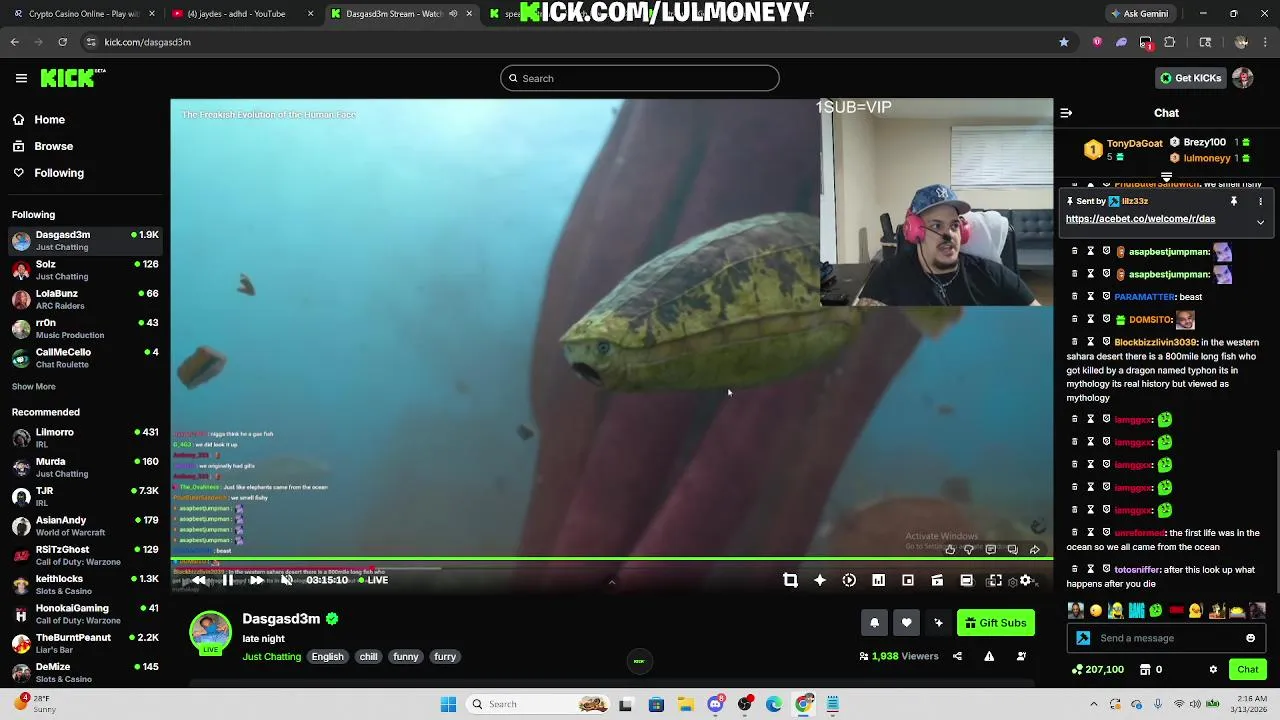The height and width of the screenshot is (720, 1280).
Task: Open Solz channel from Following list
Action: (85, 270)
